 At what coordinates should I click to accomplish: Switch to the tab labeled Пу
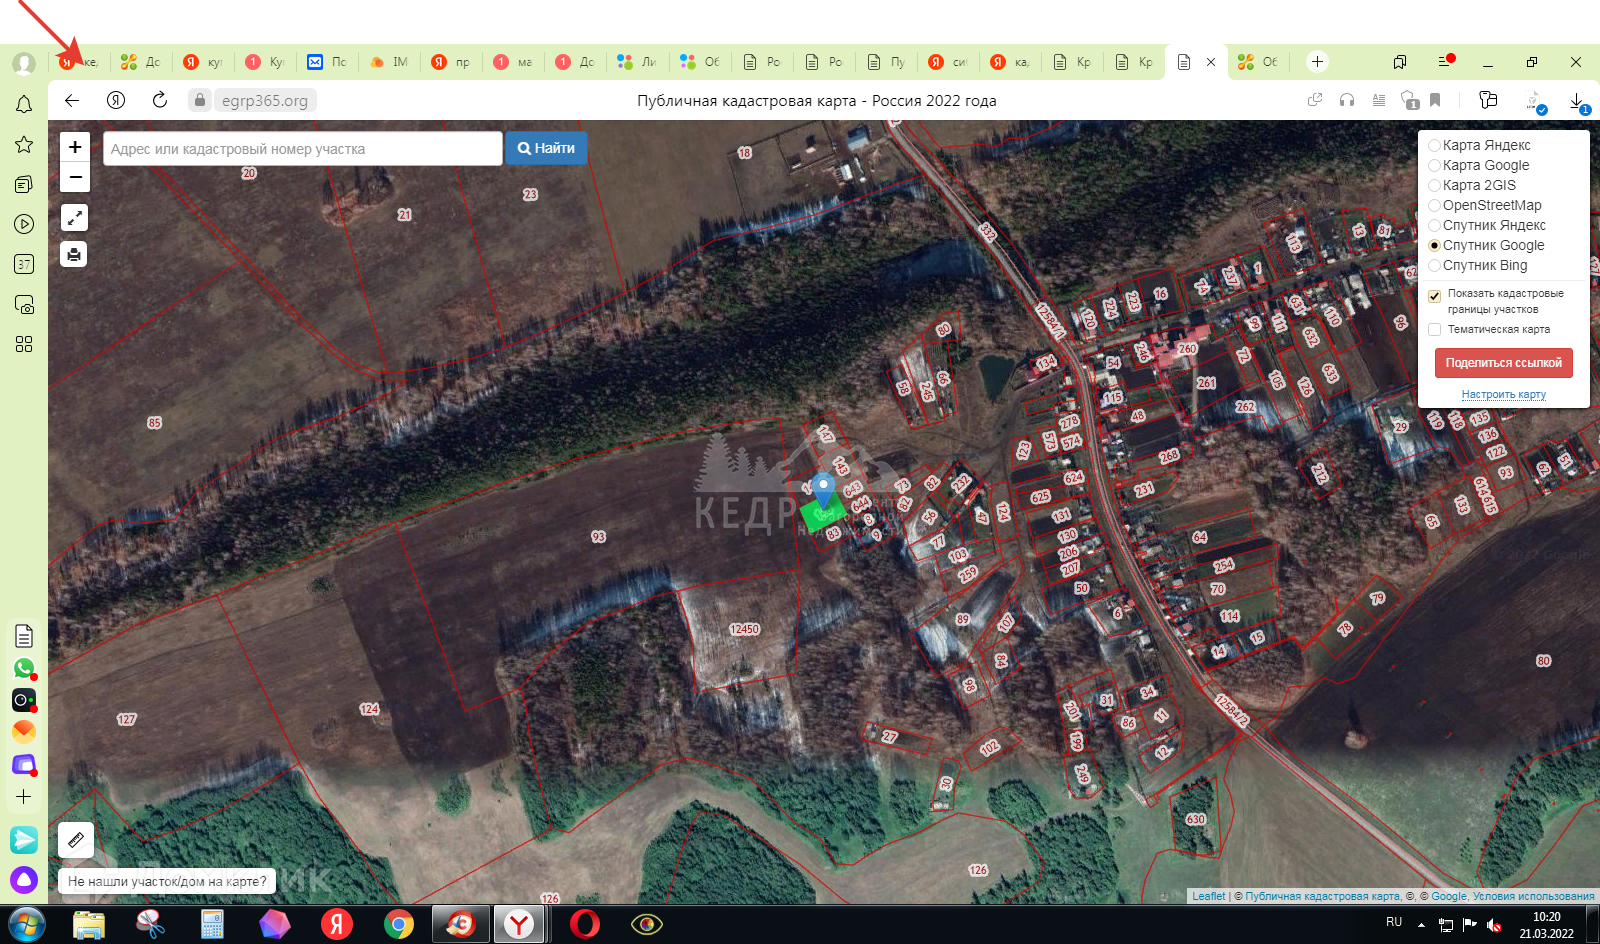click(x=884, y=62)
